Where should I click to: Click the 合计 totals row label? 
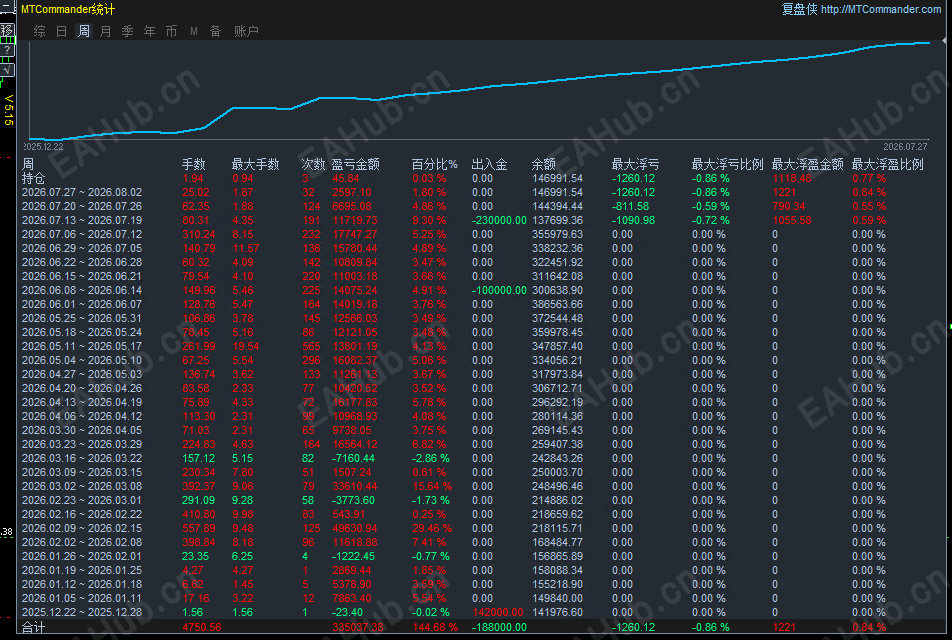coord(33,627)
